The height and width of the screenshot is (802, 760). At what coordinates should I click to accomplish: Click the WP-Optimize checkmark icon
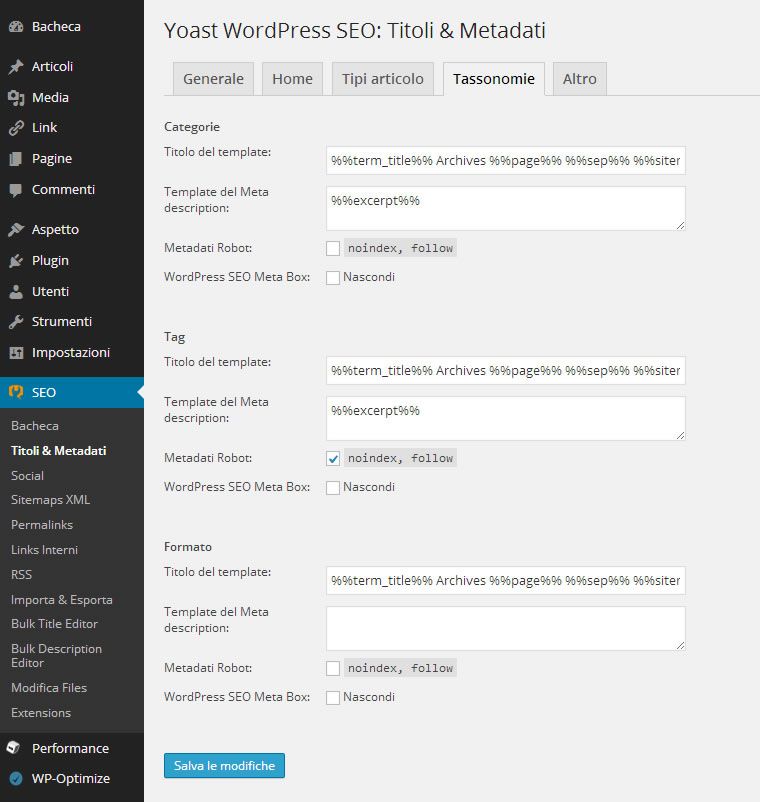click(16, 778)
